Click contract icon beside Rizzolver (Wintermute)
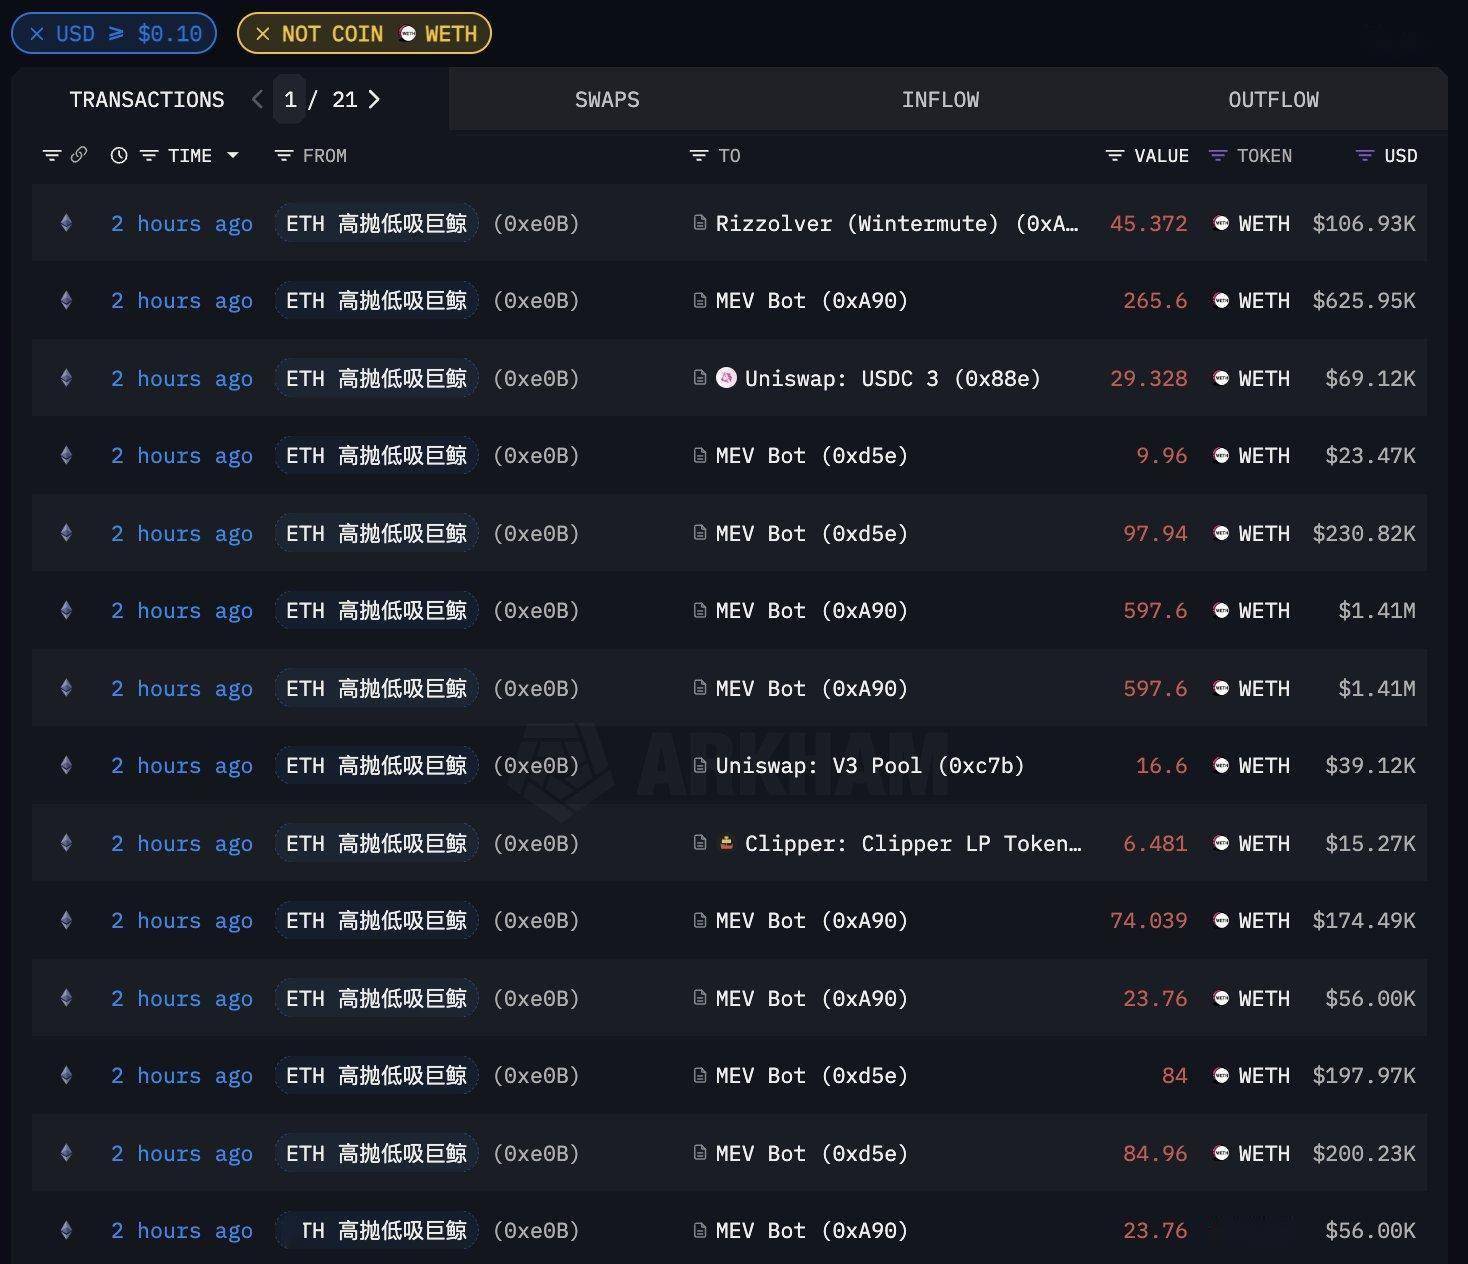Viewport: 1468px width, 1264px height. coord(700,223)
